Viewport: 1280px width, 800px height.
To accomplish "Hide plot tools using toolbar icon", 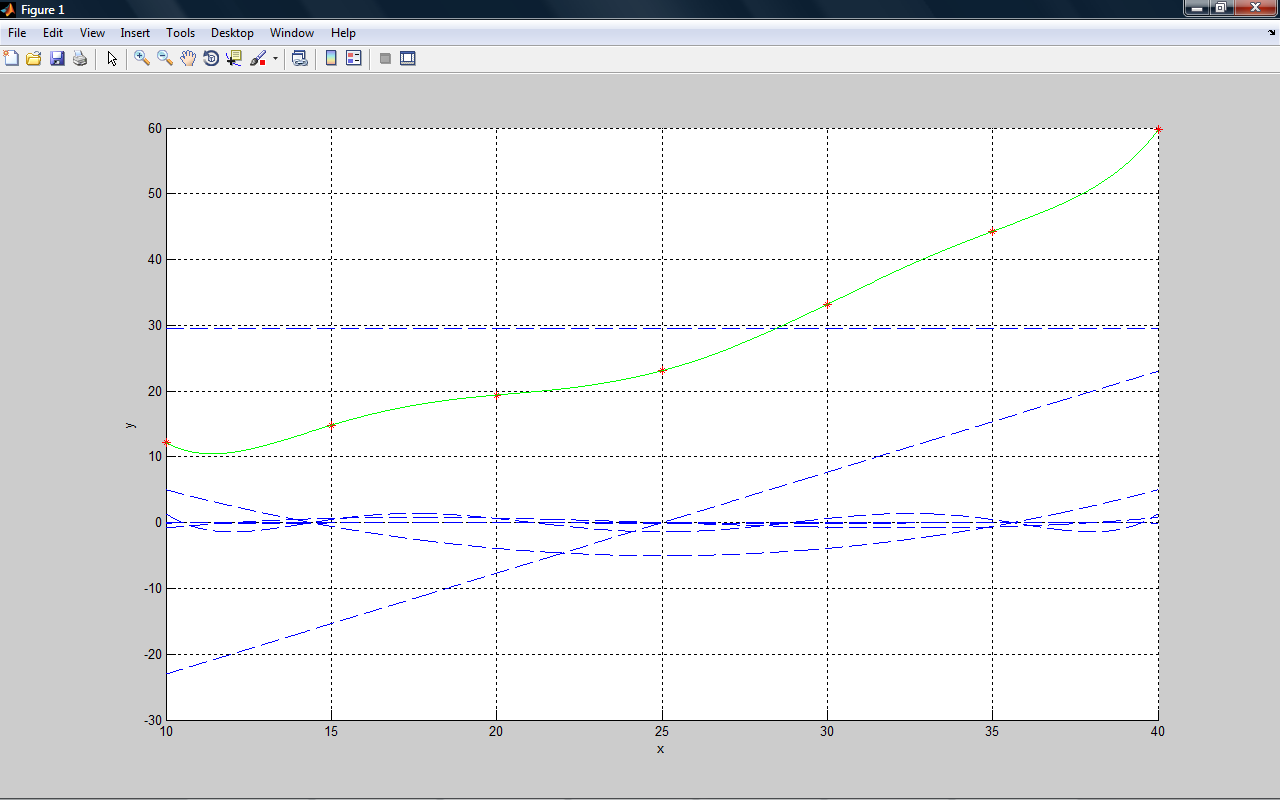I will pyautogui.click(x=385, y=59).
